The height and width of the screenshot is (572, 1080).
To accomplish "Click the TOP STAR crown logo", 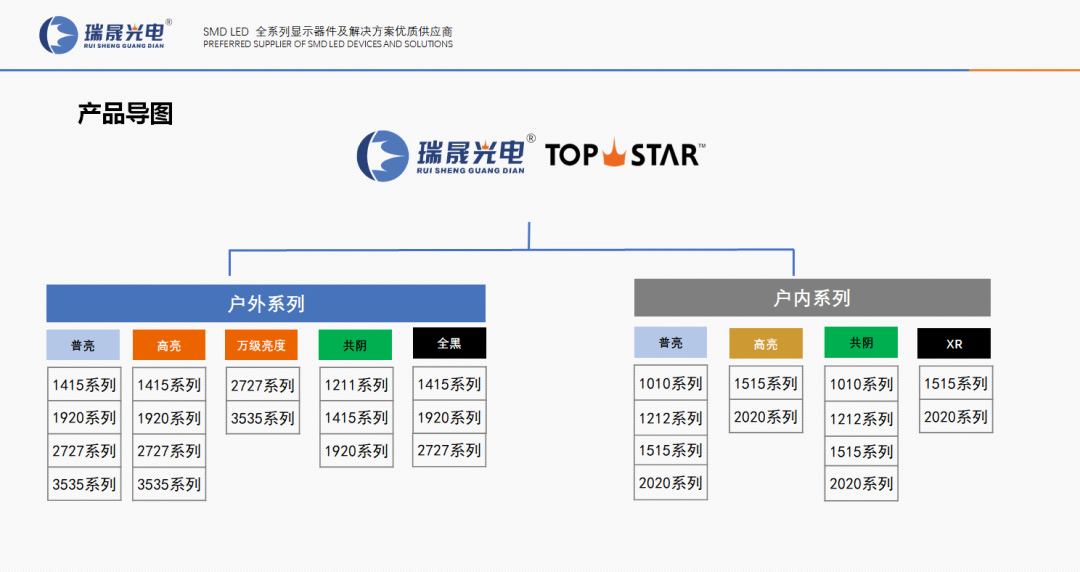I will click(x=625, y=154).
